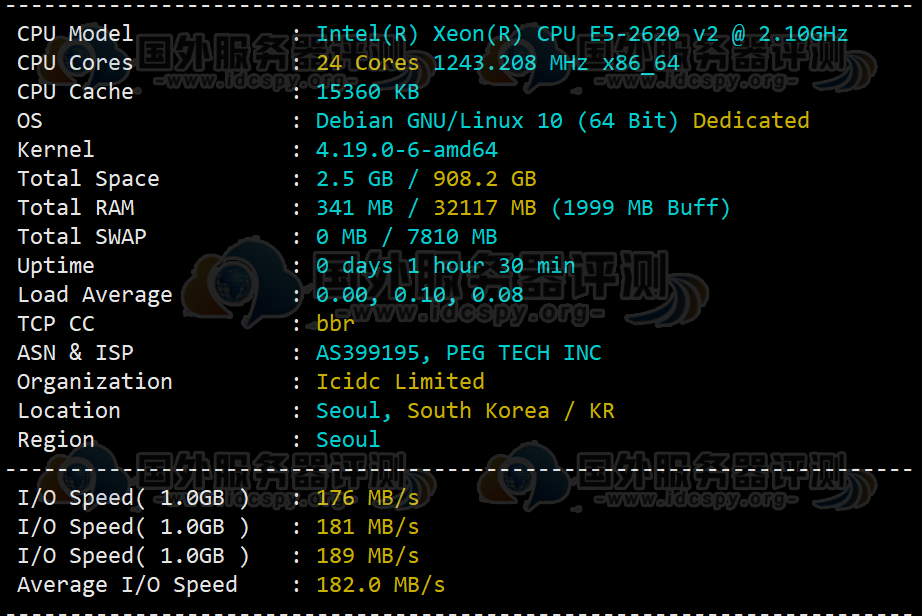The width and height of the screenshot is (922, 616).
Task: Click the Load Average values 0.00, 0.10, 0.08
Action: tap(419, 295)
